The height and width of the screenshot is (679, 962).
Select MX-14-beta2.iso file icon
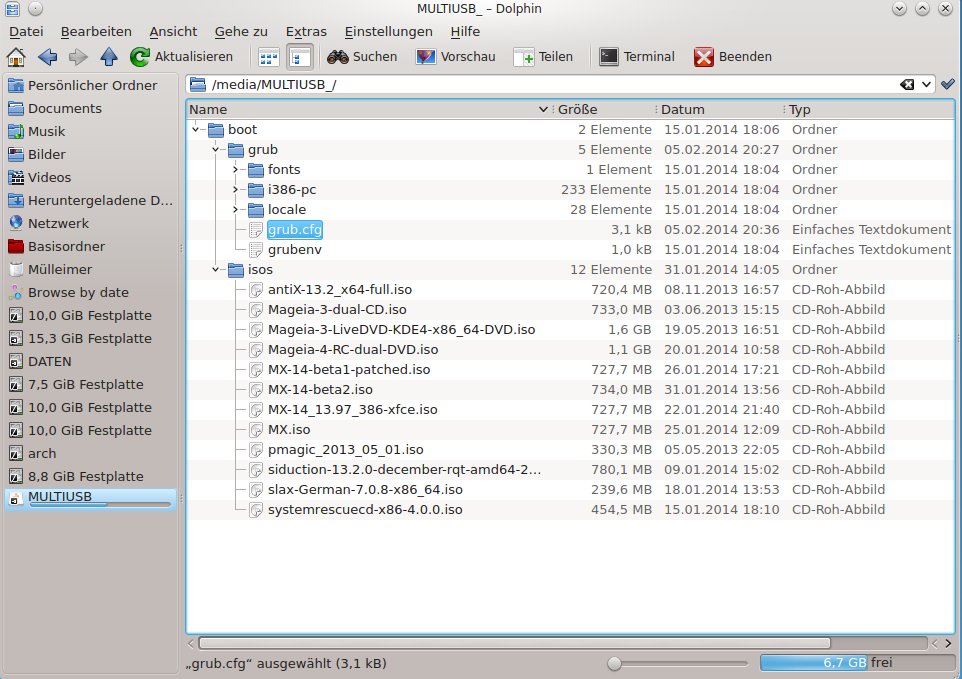click(256, 389)
